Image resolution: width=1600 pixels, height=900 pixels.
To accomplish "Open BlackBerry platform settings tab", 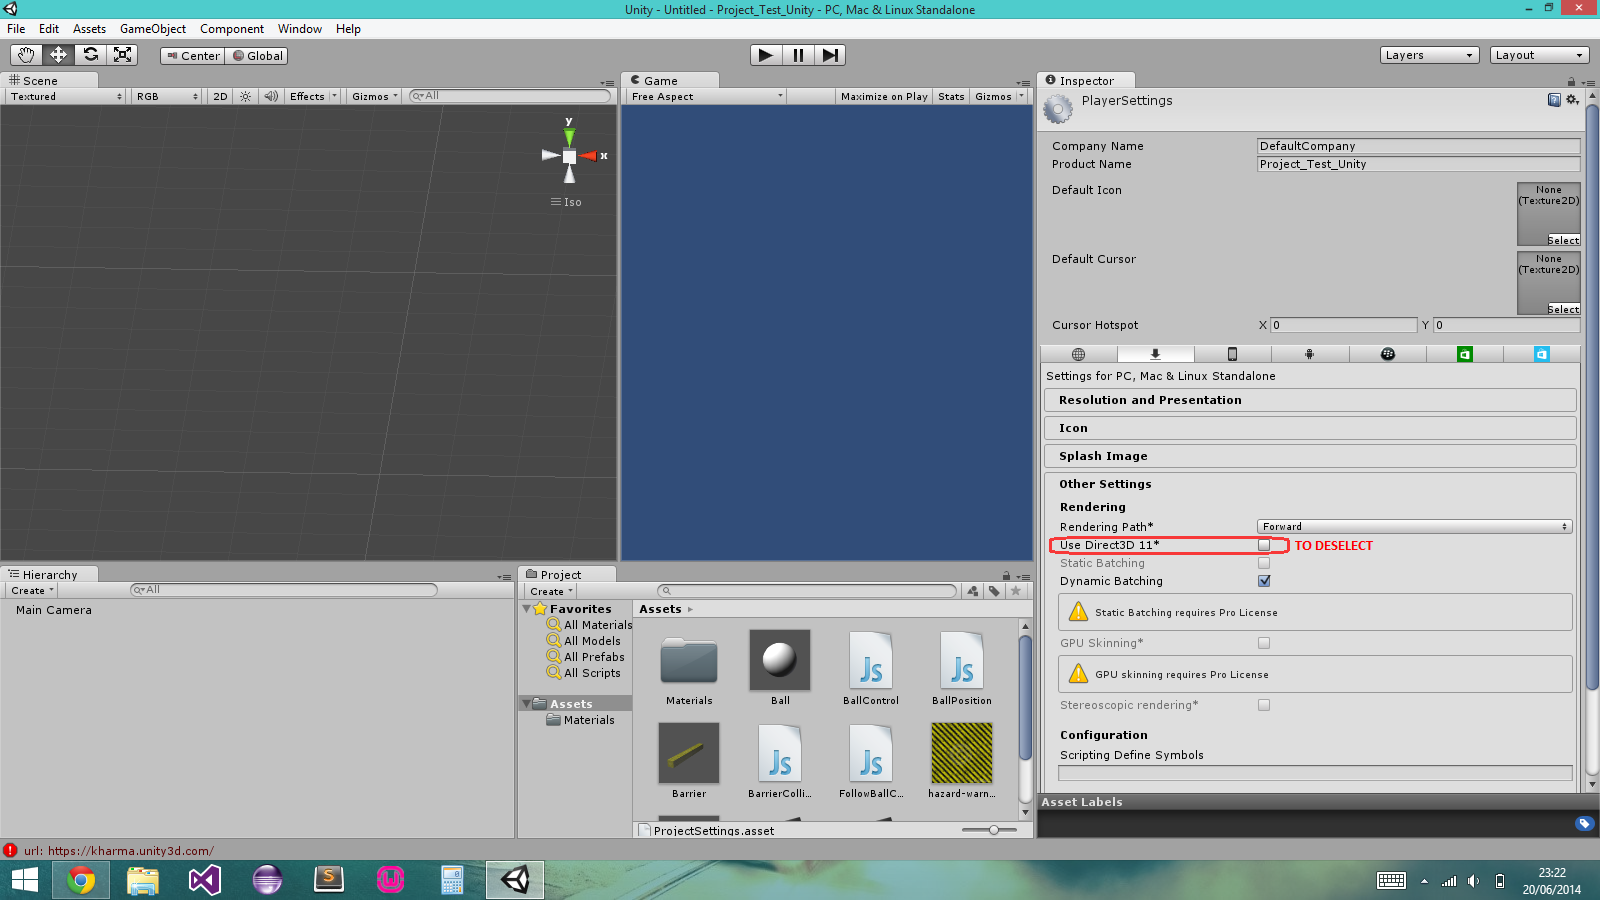I will click(1387, 354).
